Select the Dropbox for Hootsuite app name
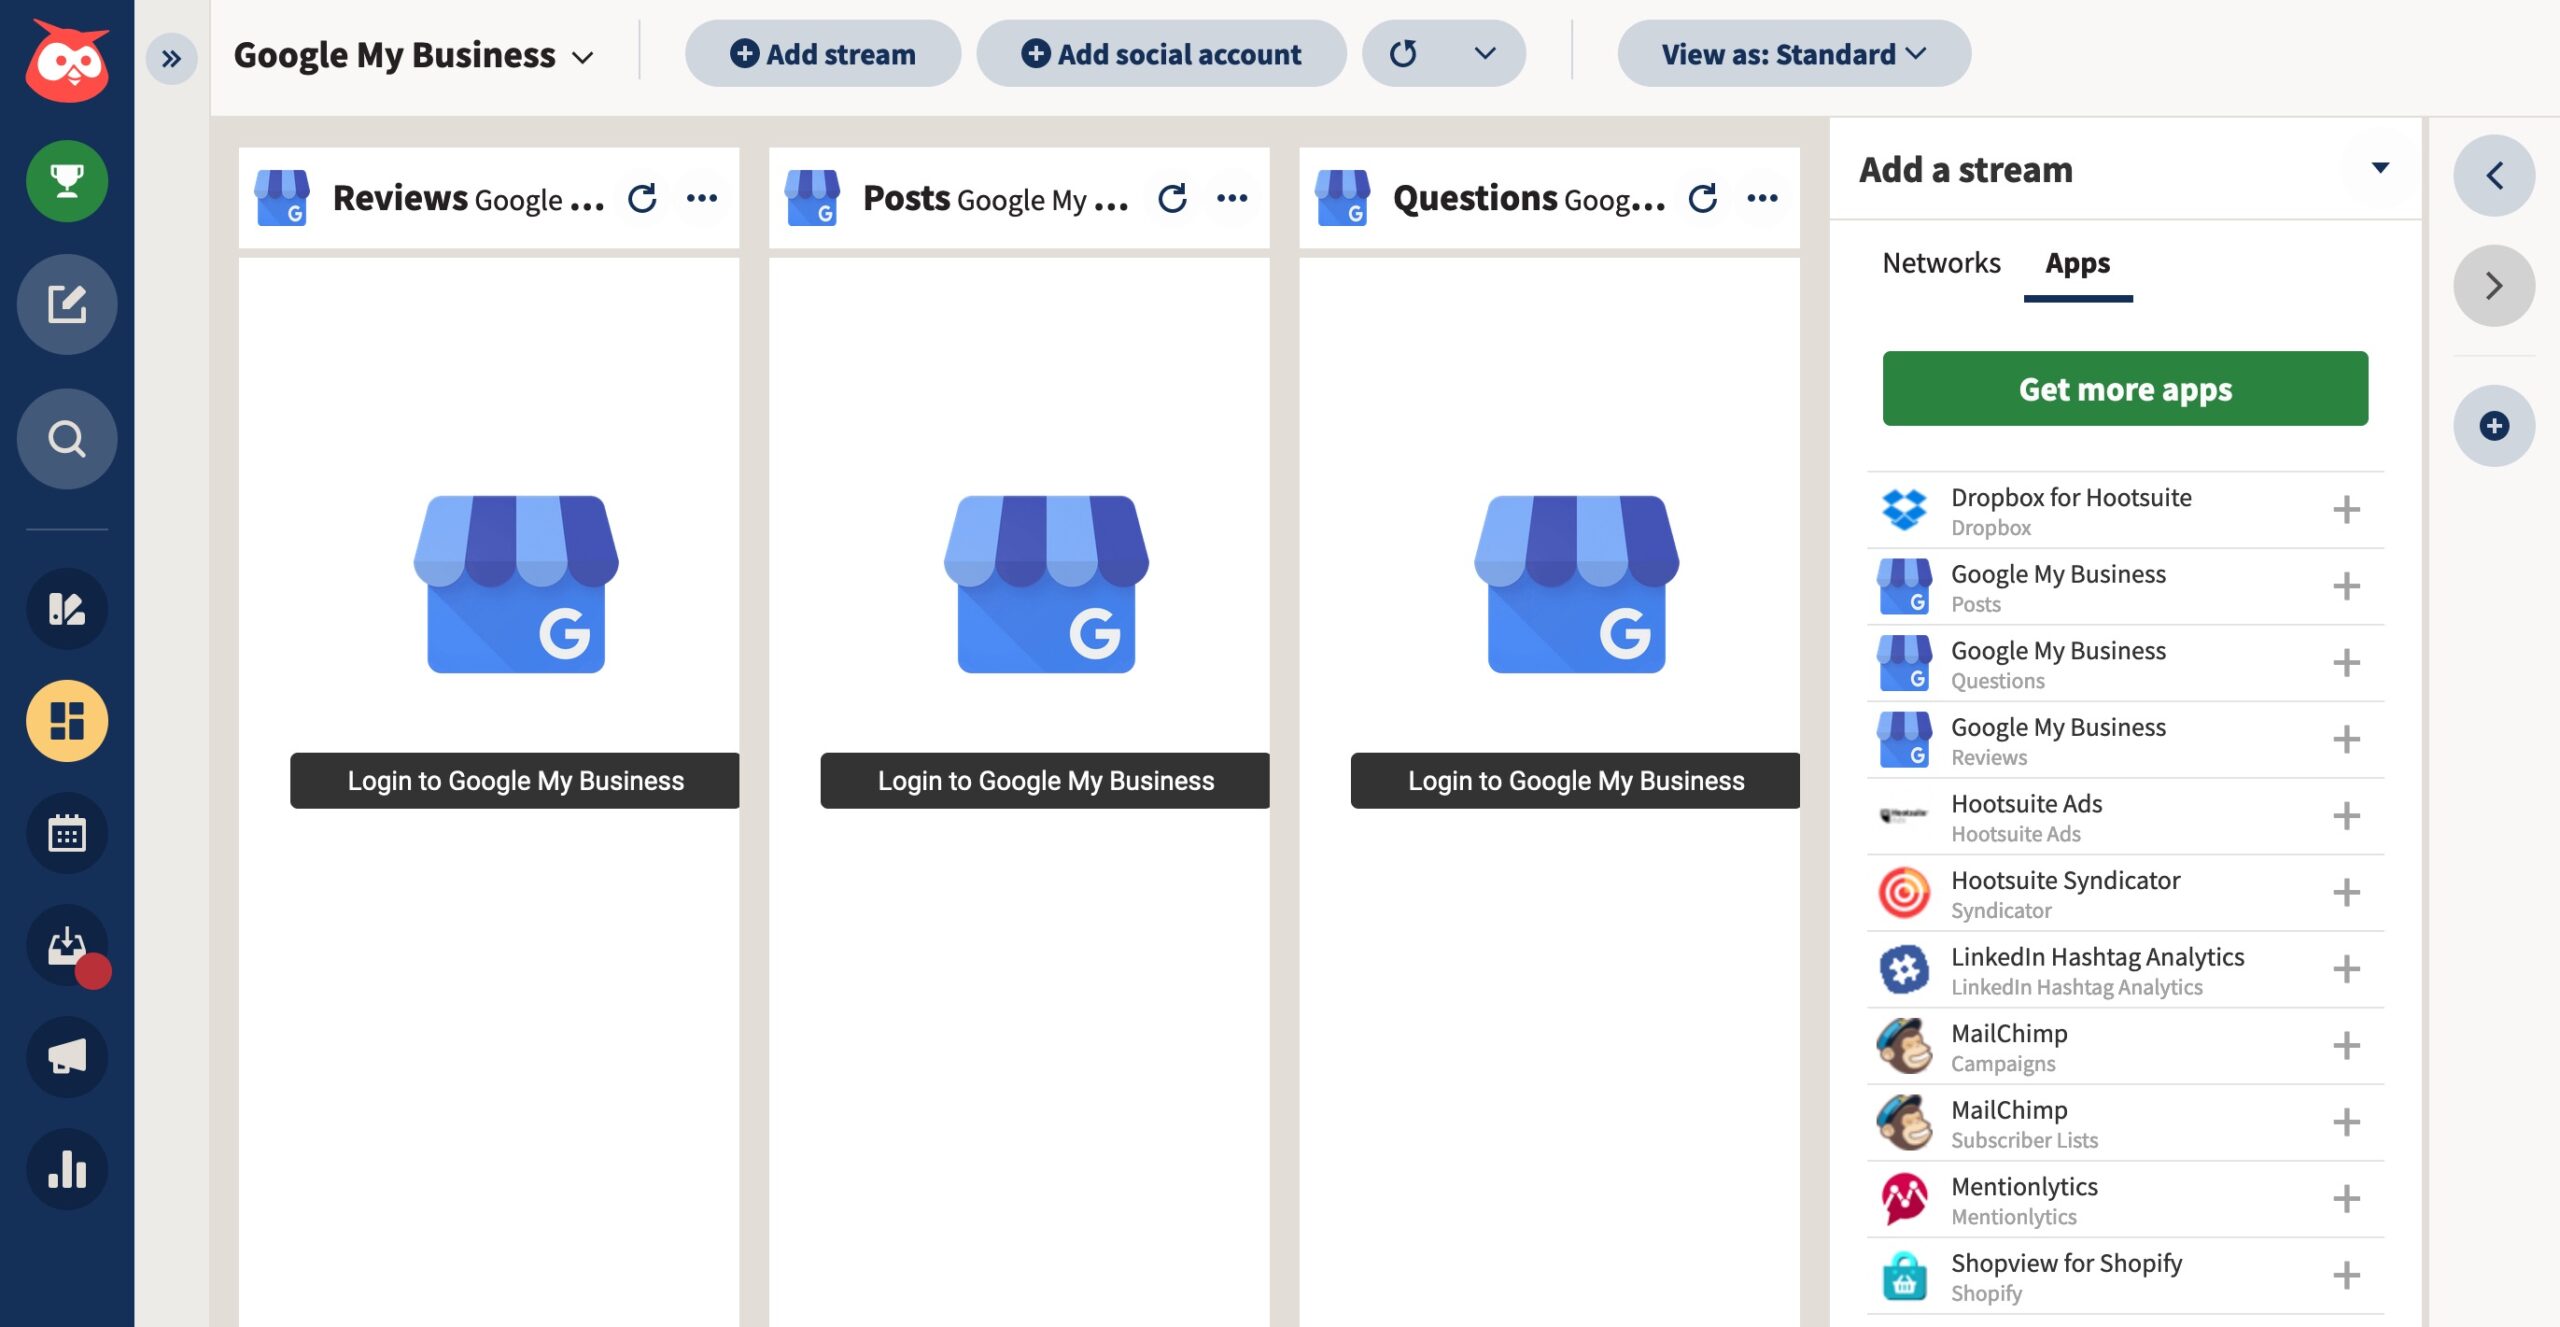 click(2071, 497)
